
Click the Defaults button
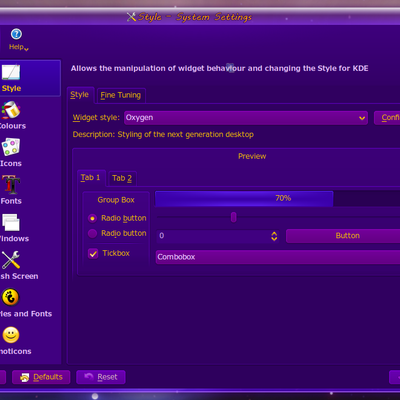pos(41,377)
